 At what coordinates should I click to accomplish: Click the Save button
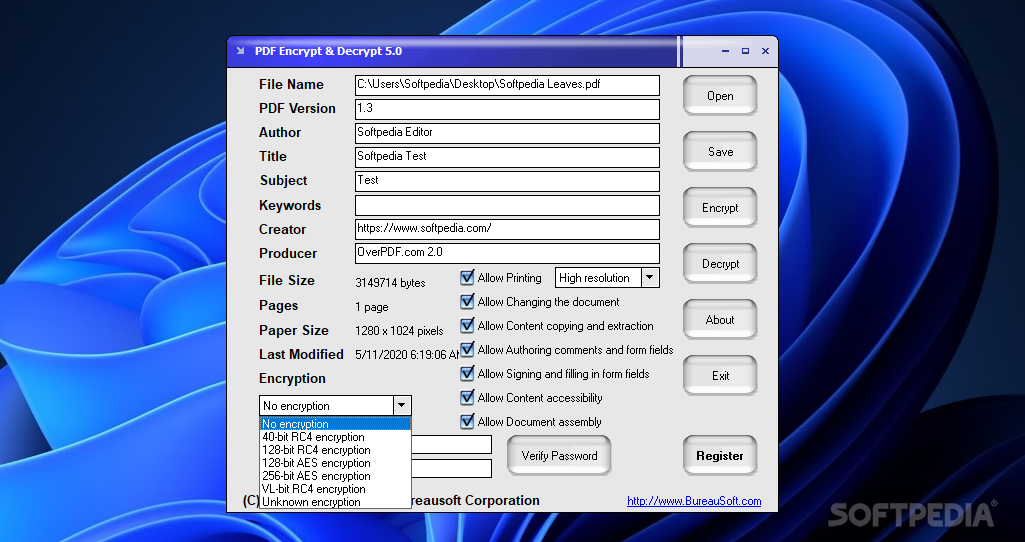720,152
